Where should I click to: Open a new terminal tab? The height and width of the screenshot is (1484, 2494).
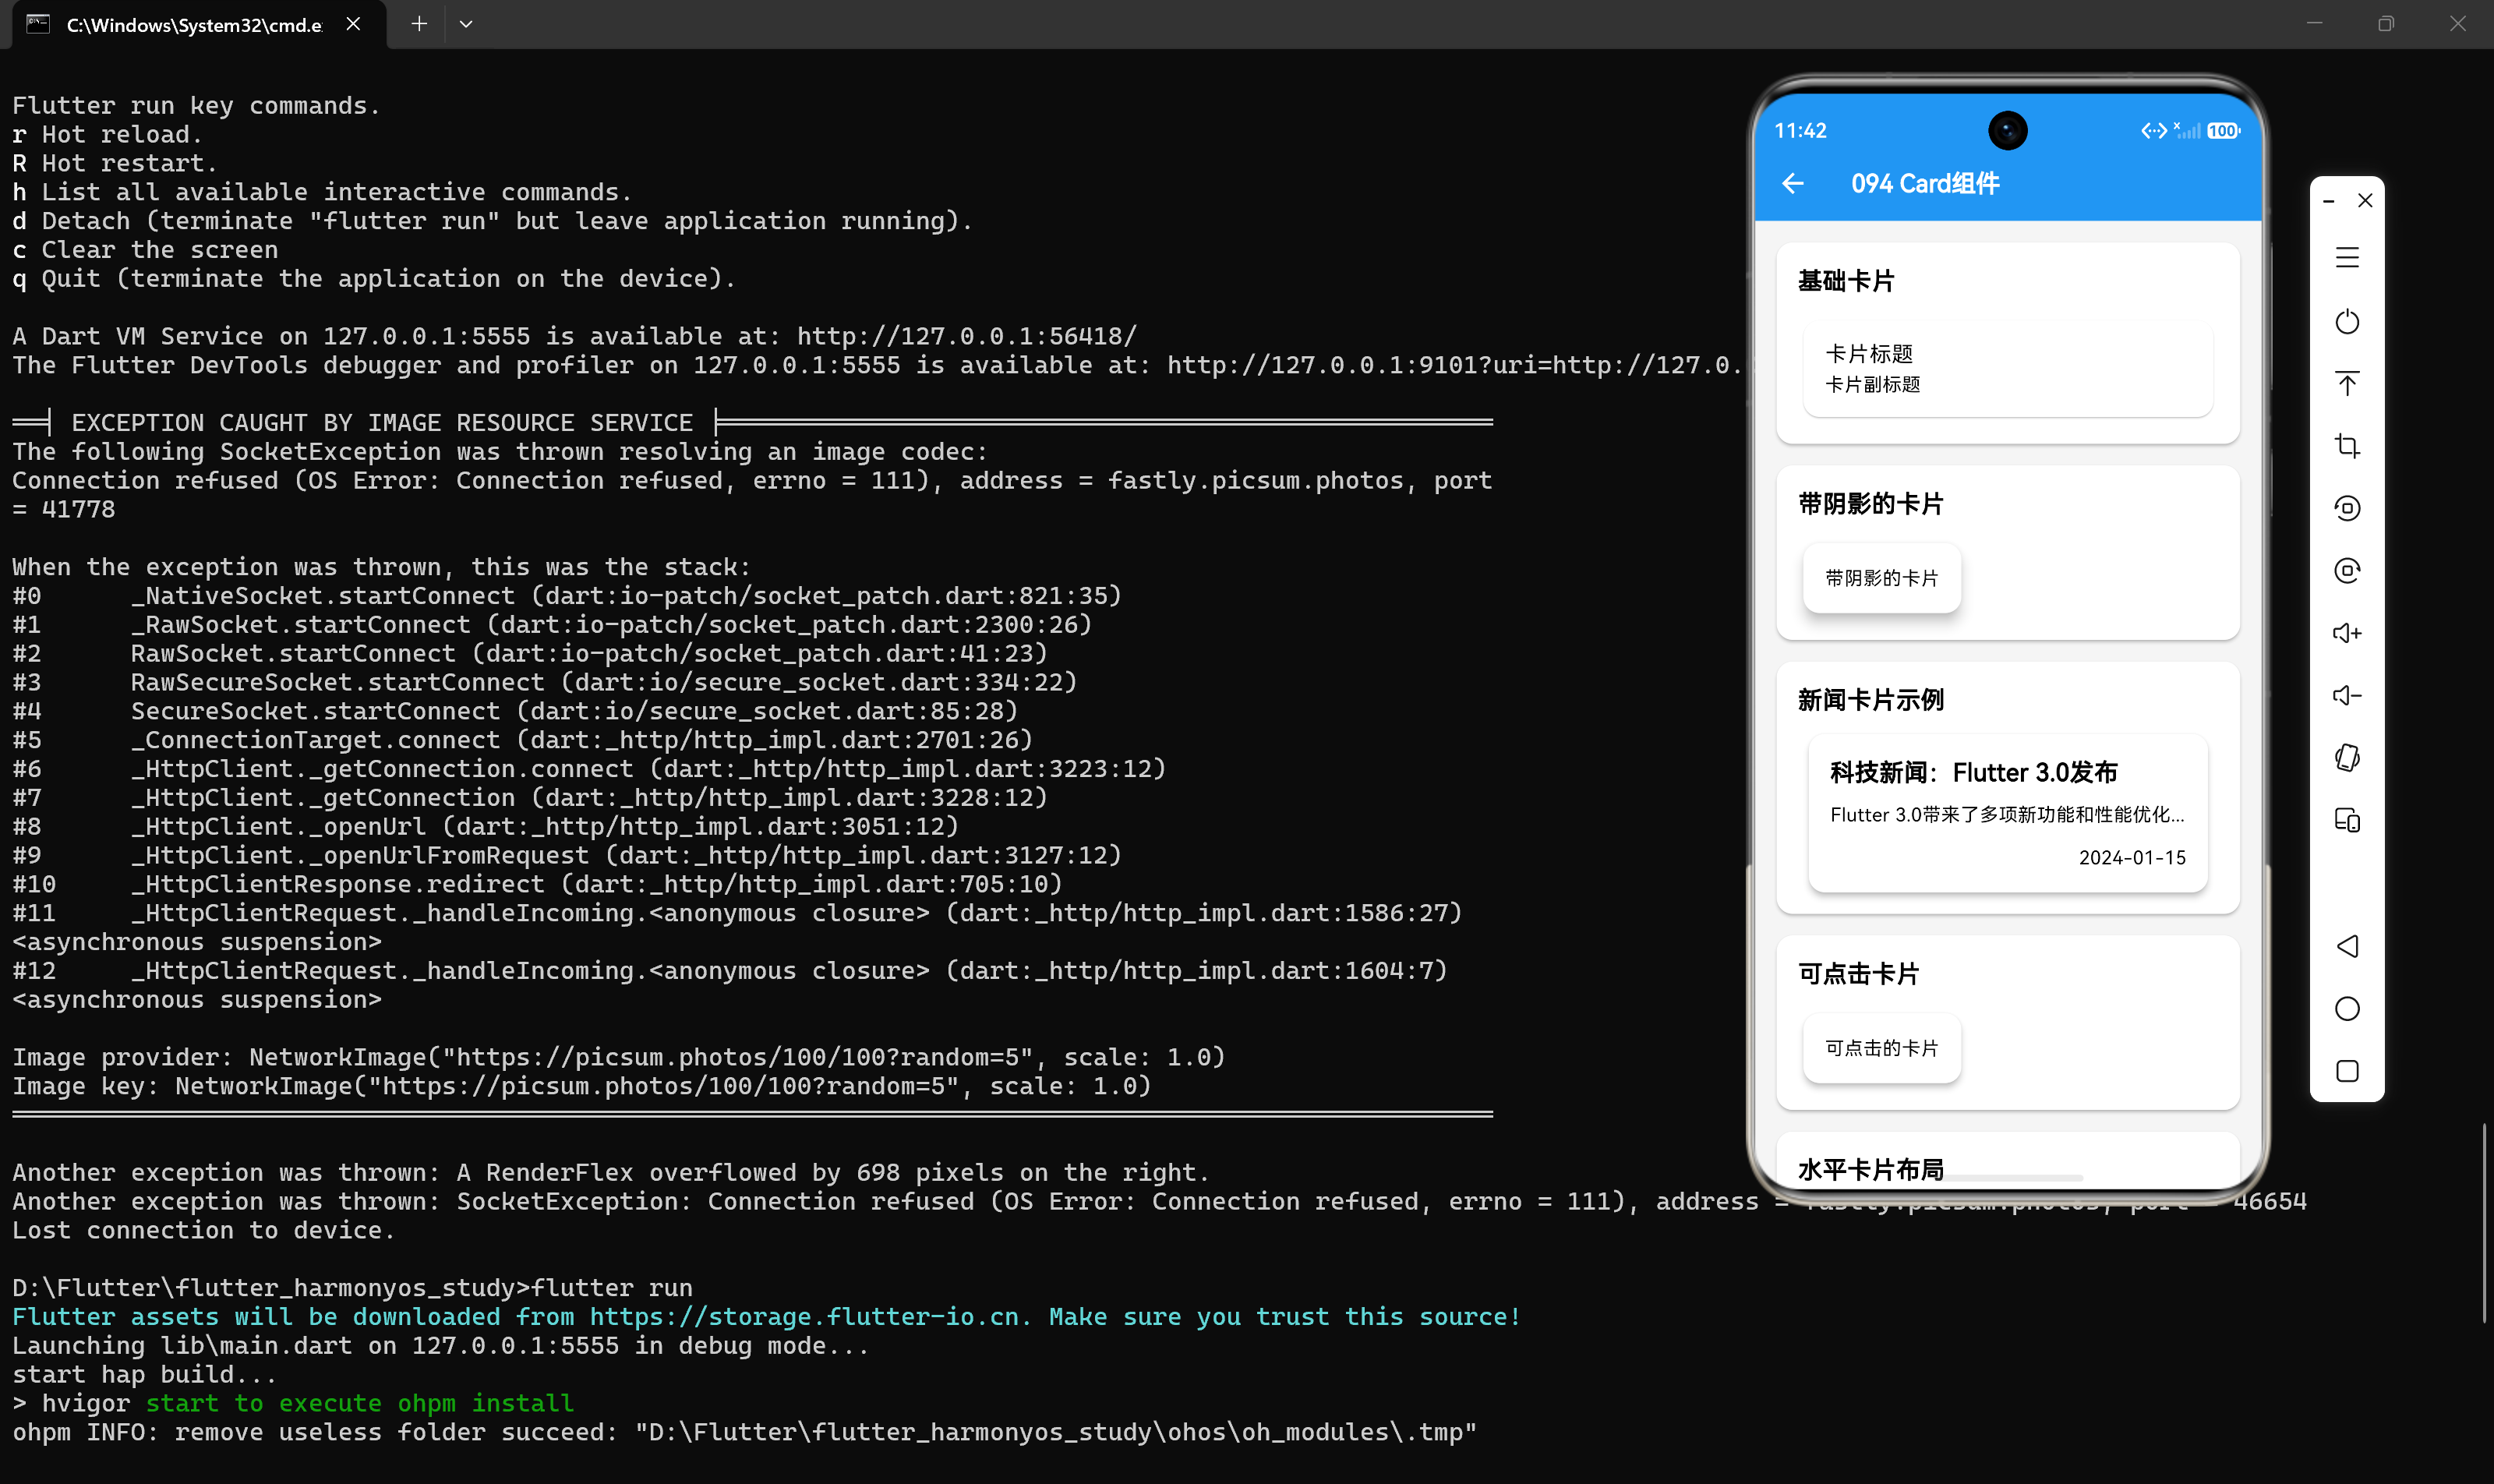pos(419,24)
